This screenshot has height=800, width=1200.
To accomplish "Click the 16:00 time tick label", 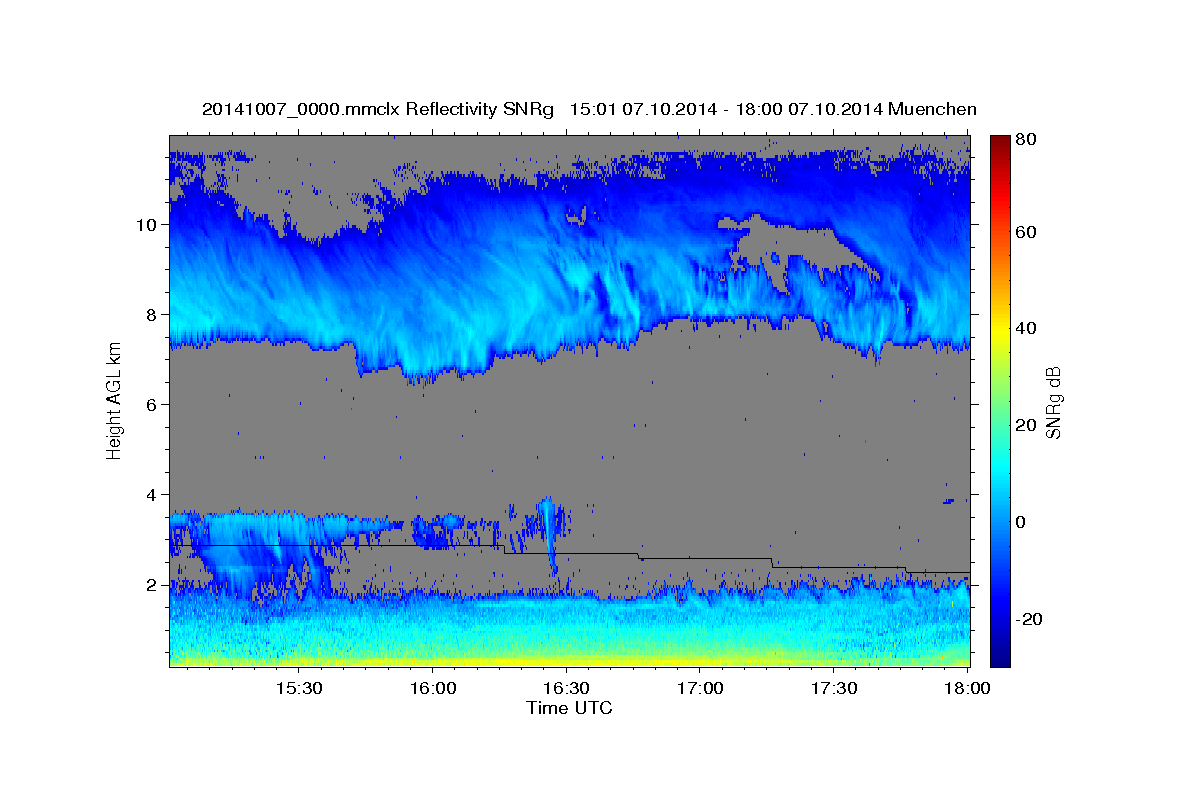I will pyautogui.click(x=432, y=688).
